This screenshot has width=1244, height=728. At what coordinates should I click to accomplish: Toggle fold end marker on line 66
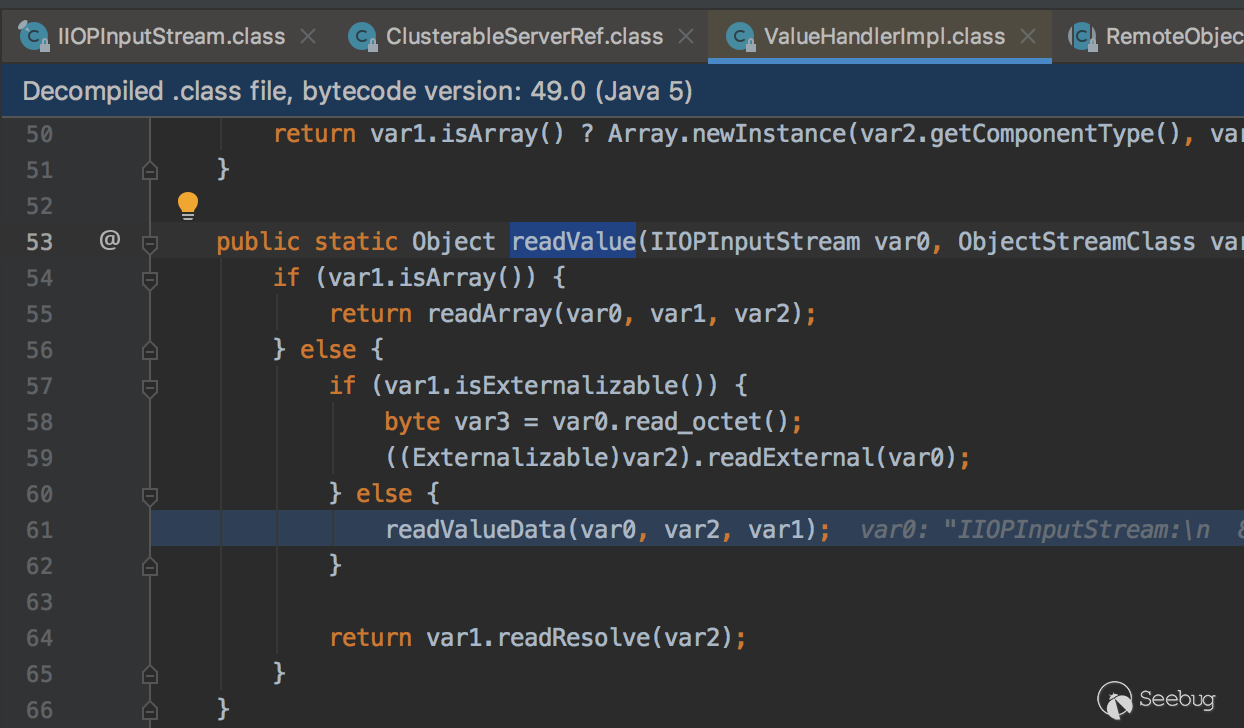pos(150,710)
